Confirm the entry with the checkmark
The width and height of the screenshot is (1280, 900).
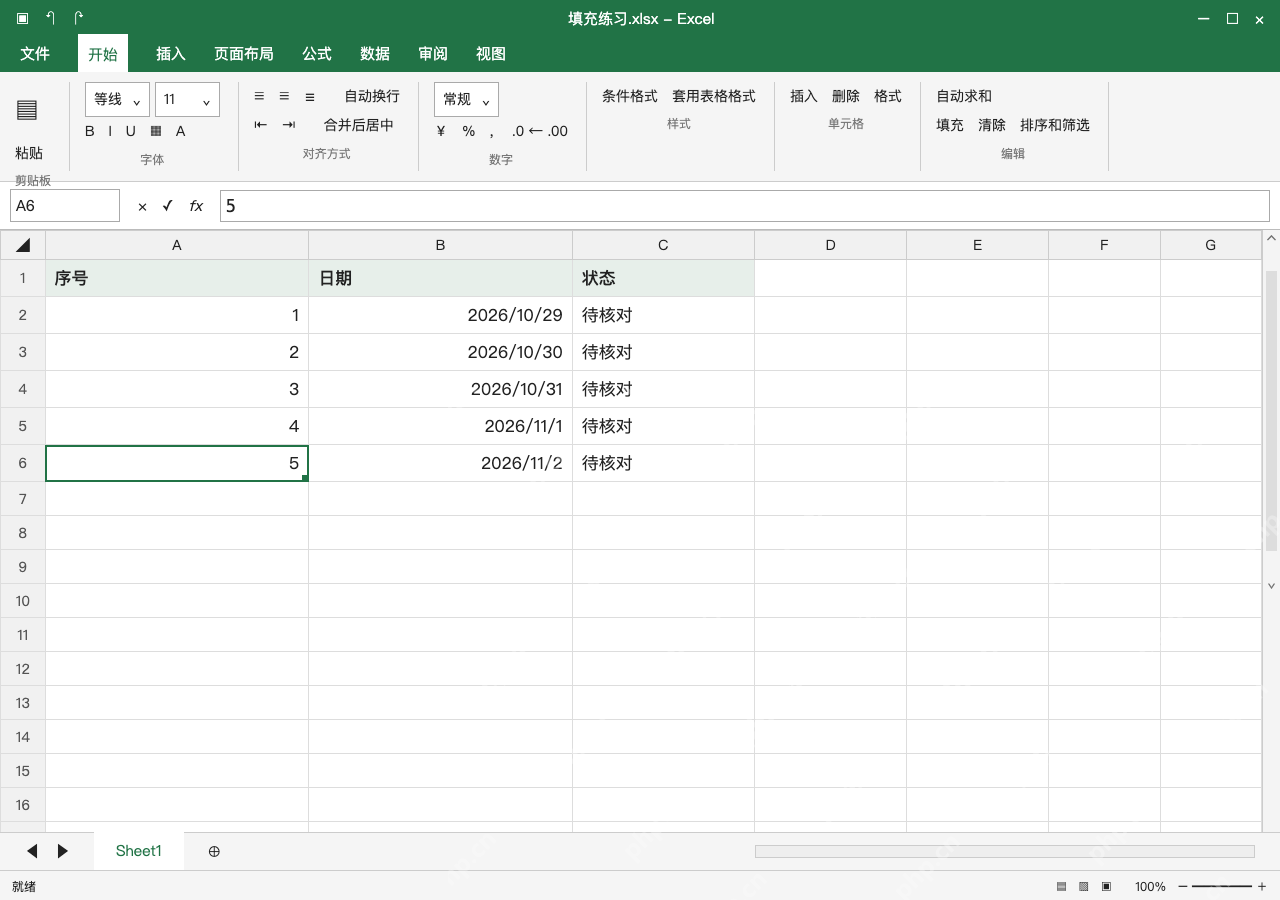coord(168,206)
